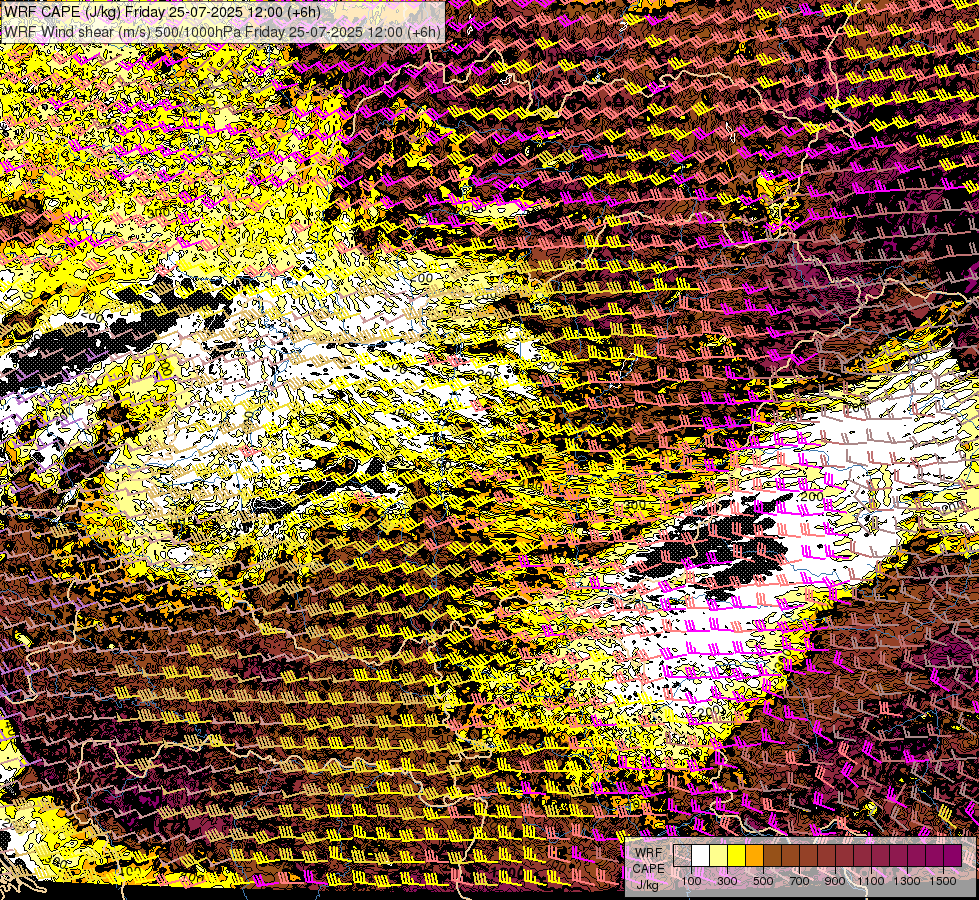The height and width of the screenshot is (900, 979).
Task: Click the 'WRF CAPE (J/kg) Friday 25-07-2025' title line
Action: click(162, 12)
